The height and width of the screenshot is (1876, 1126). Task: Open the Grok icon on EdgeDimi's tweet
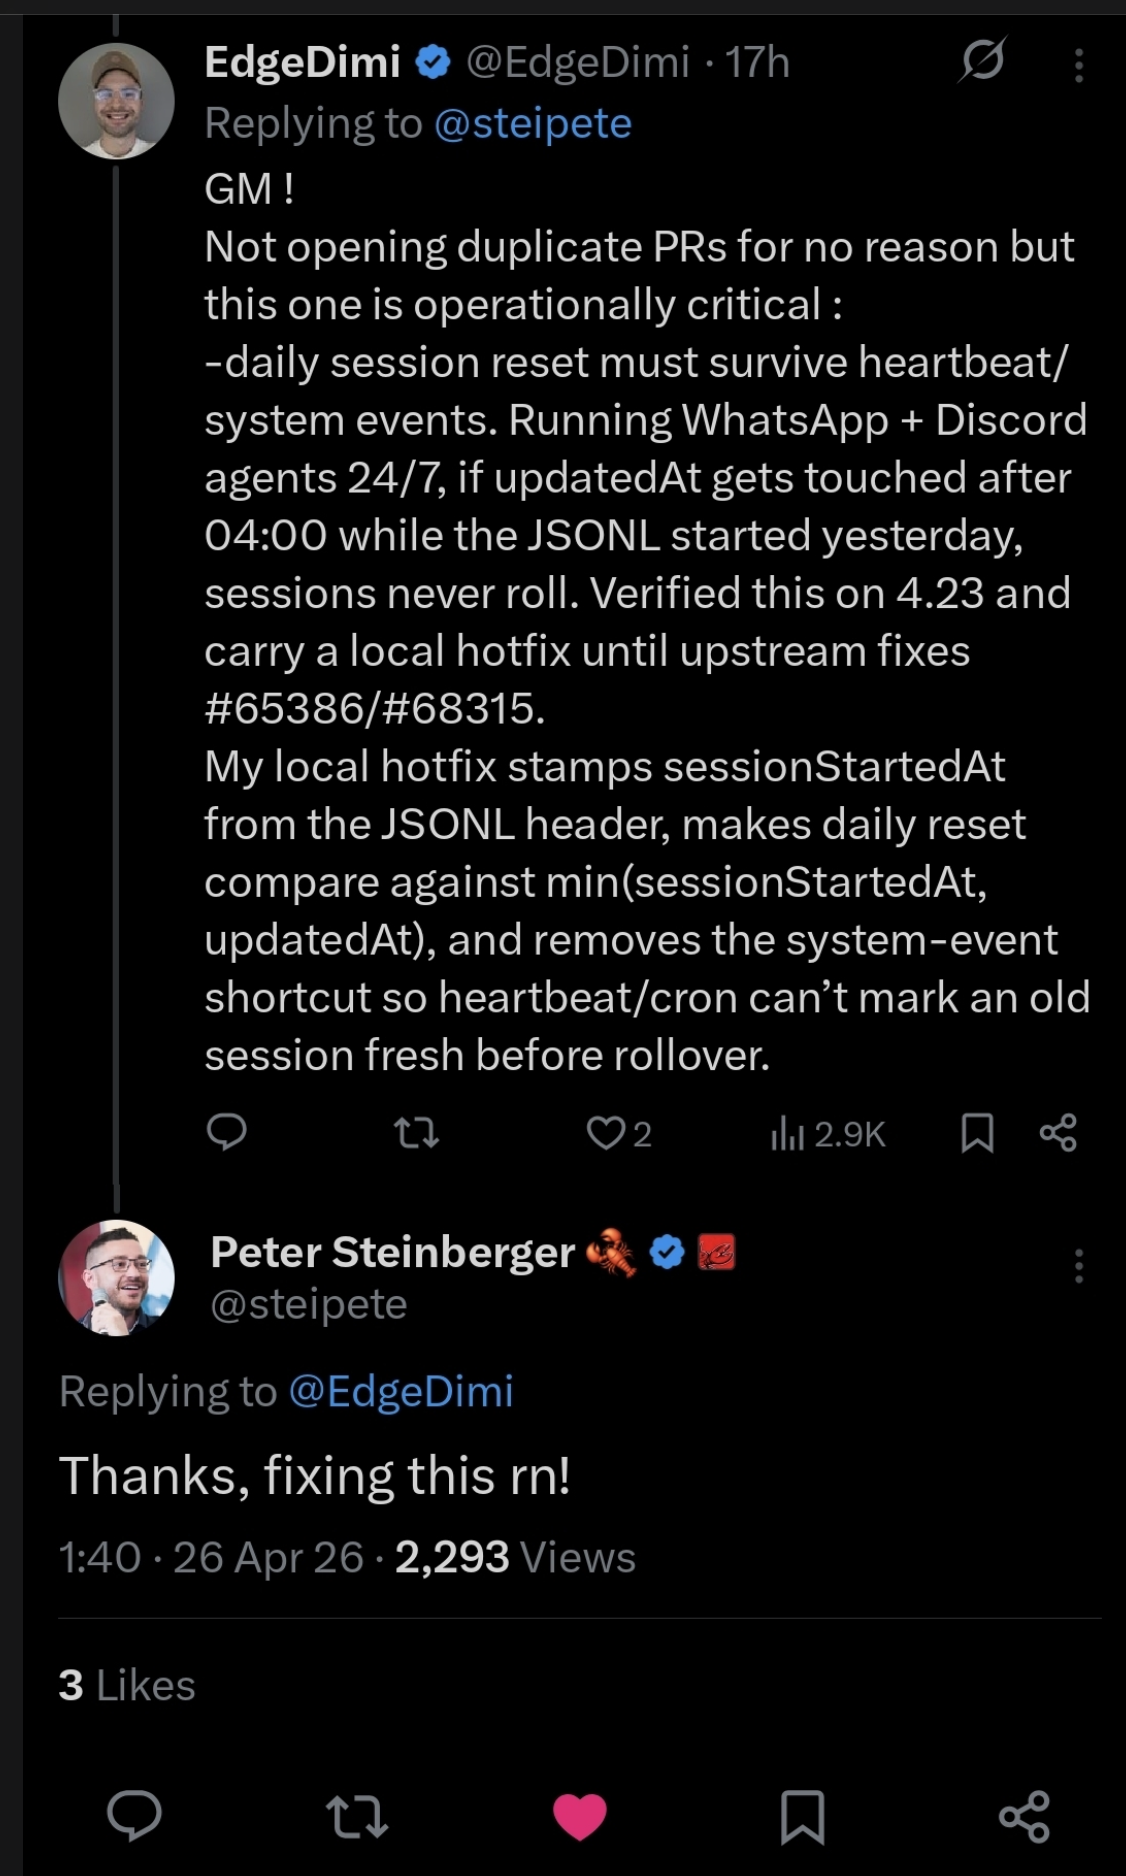[x=982, y=62]
